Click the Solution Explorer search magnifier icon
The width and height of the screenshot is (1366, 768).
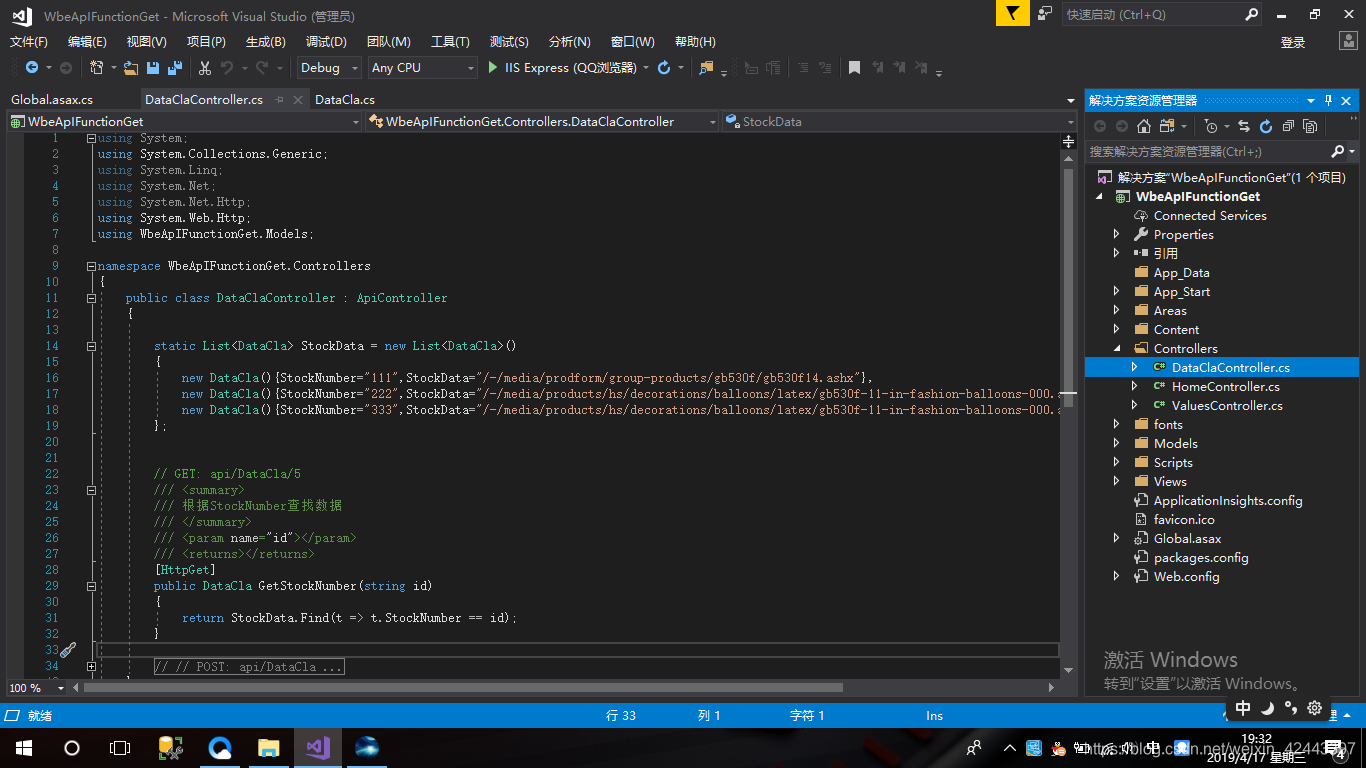(x=1338, y=151)
